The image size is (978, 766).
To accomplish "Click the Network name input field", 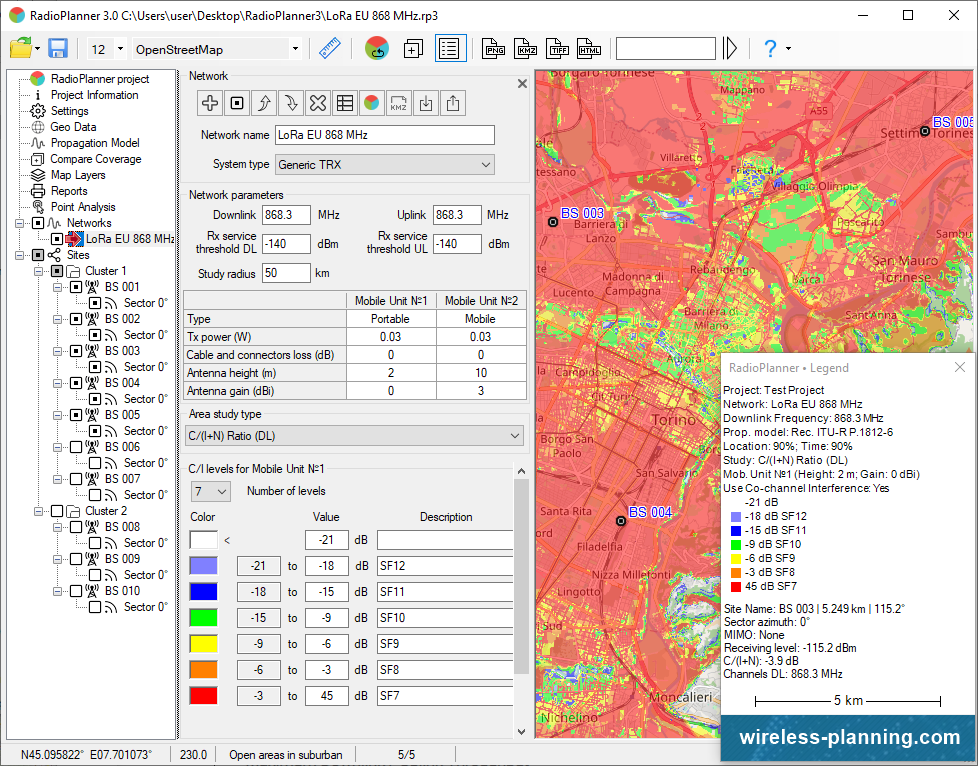I will coord(385,135).
